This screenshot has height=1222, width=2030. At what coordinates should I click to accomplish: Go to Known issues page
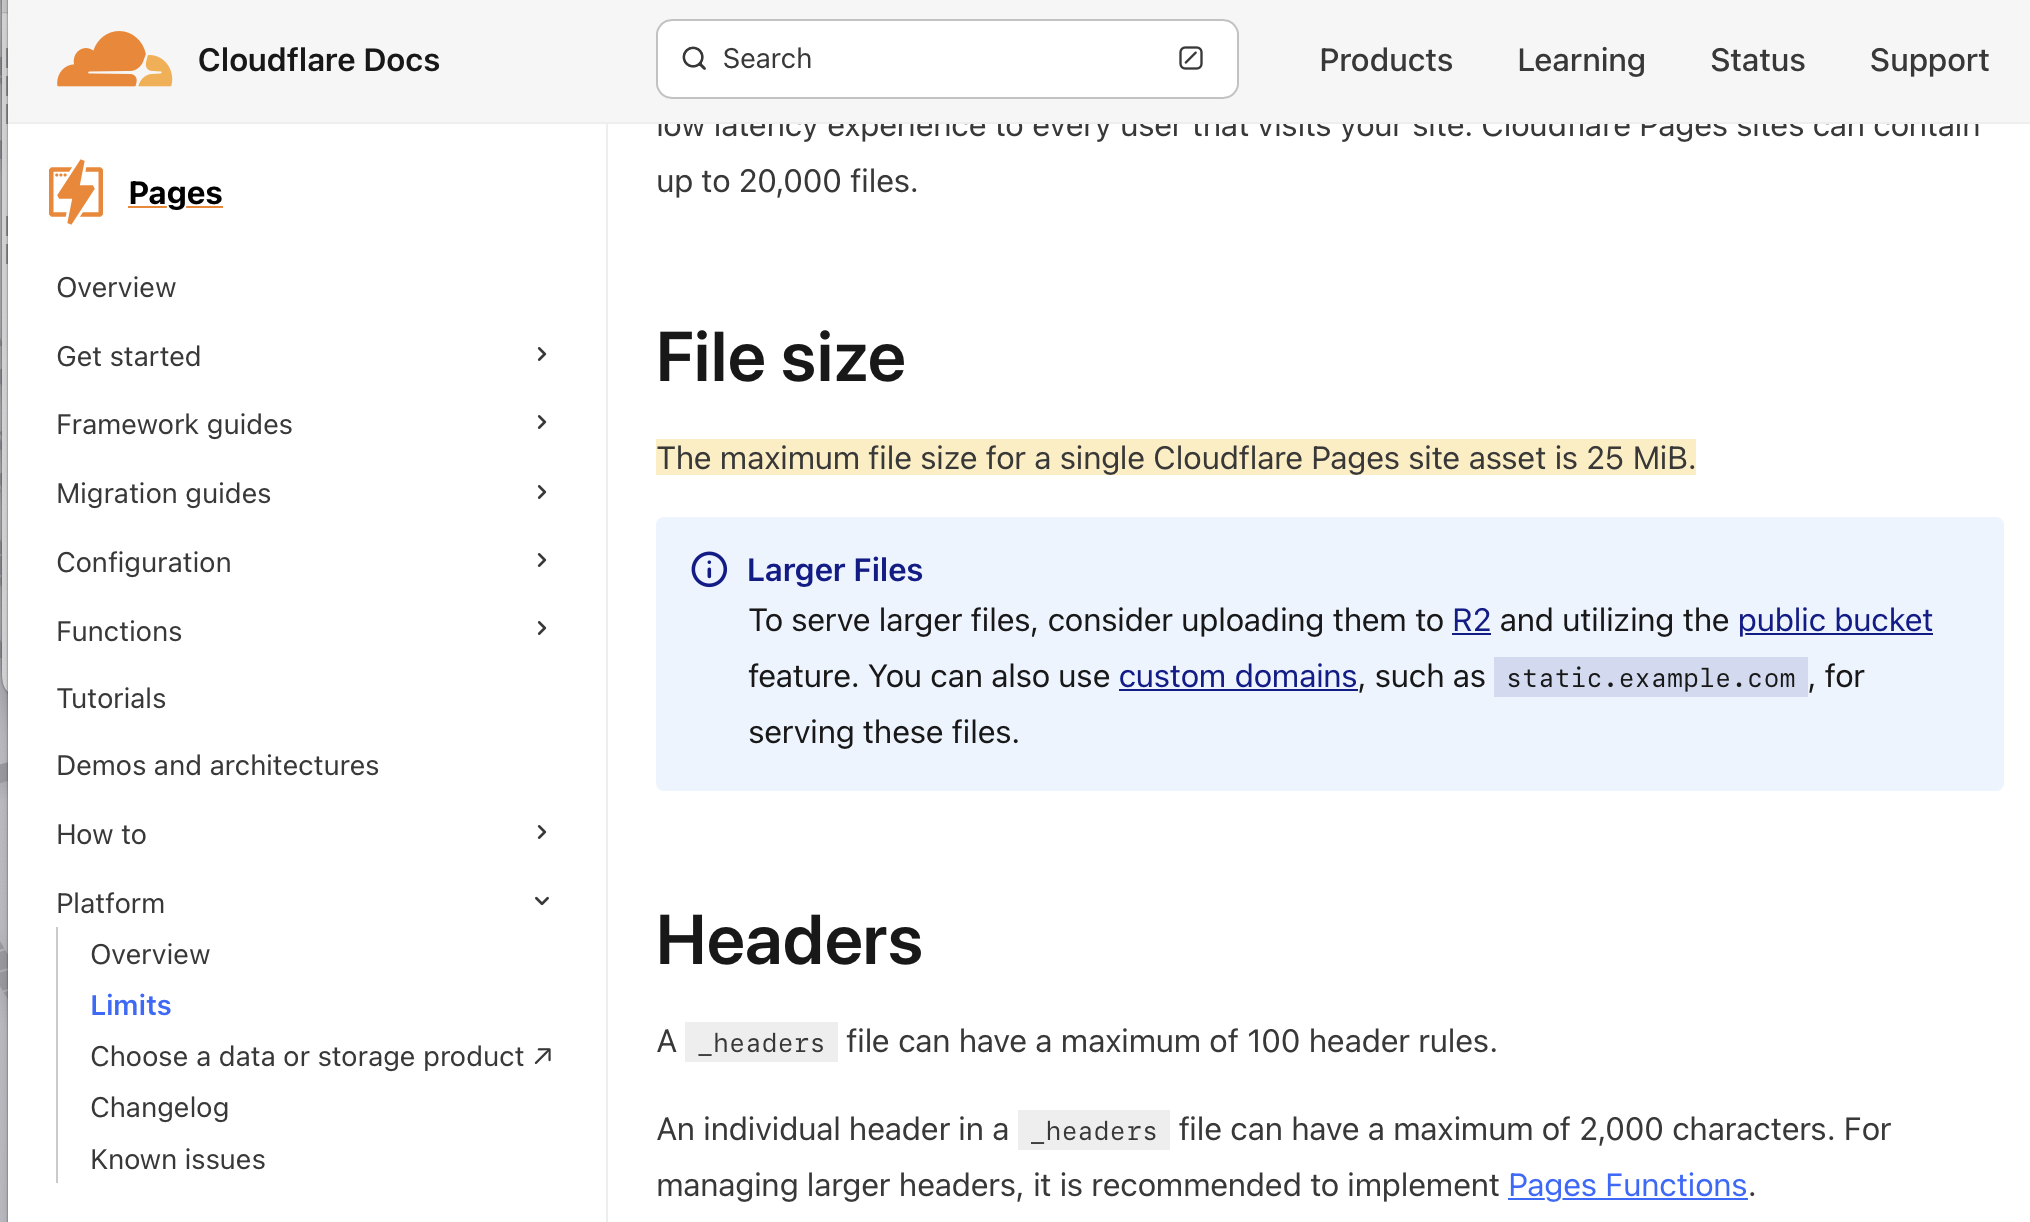(x=178, y=1159)
